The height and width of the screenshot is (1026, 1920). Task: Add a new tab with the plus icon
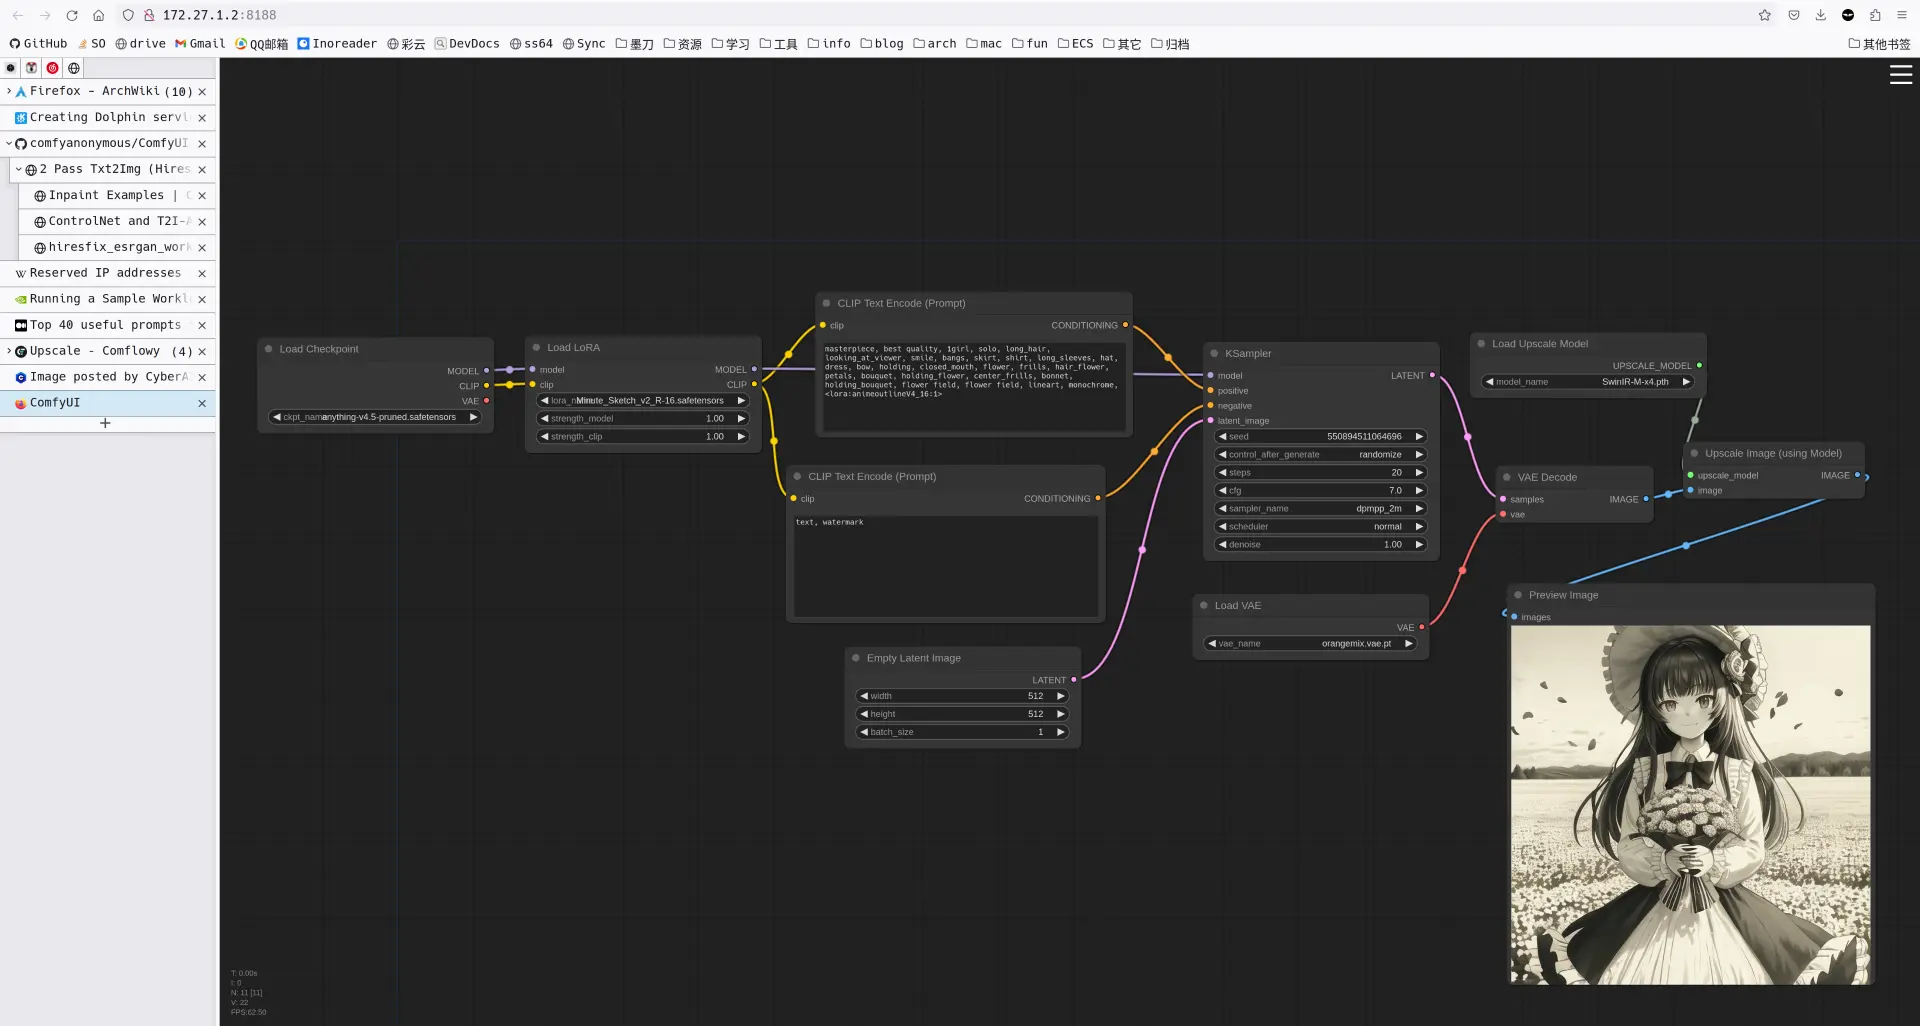click(x=105, y=423)
